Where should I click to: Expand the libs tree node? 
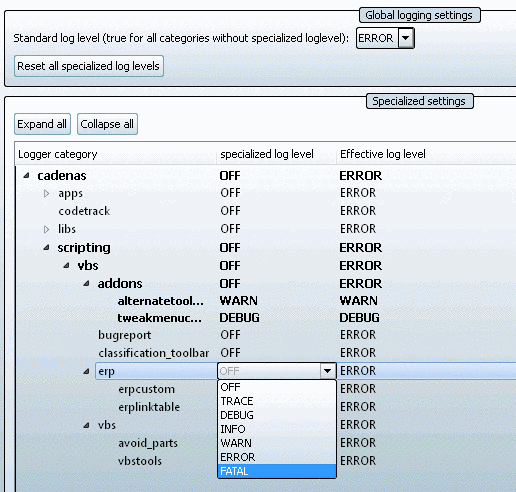pos(47,229)
